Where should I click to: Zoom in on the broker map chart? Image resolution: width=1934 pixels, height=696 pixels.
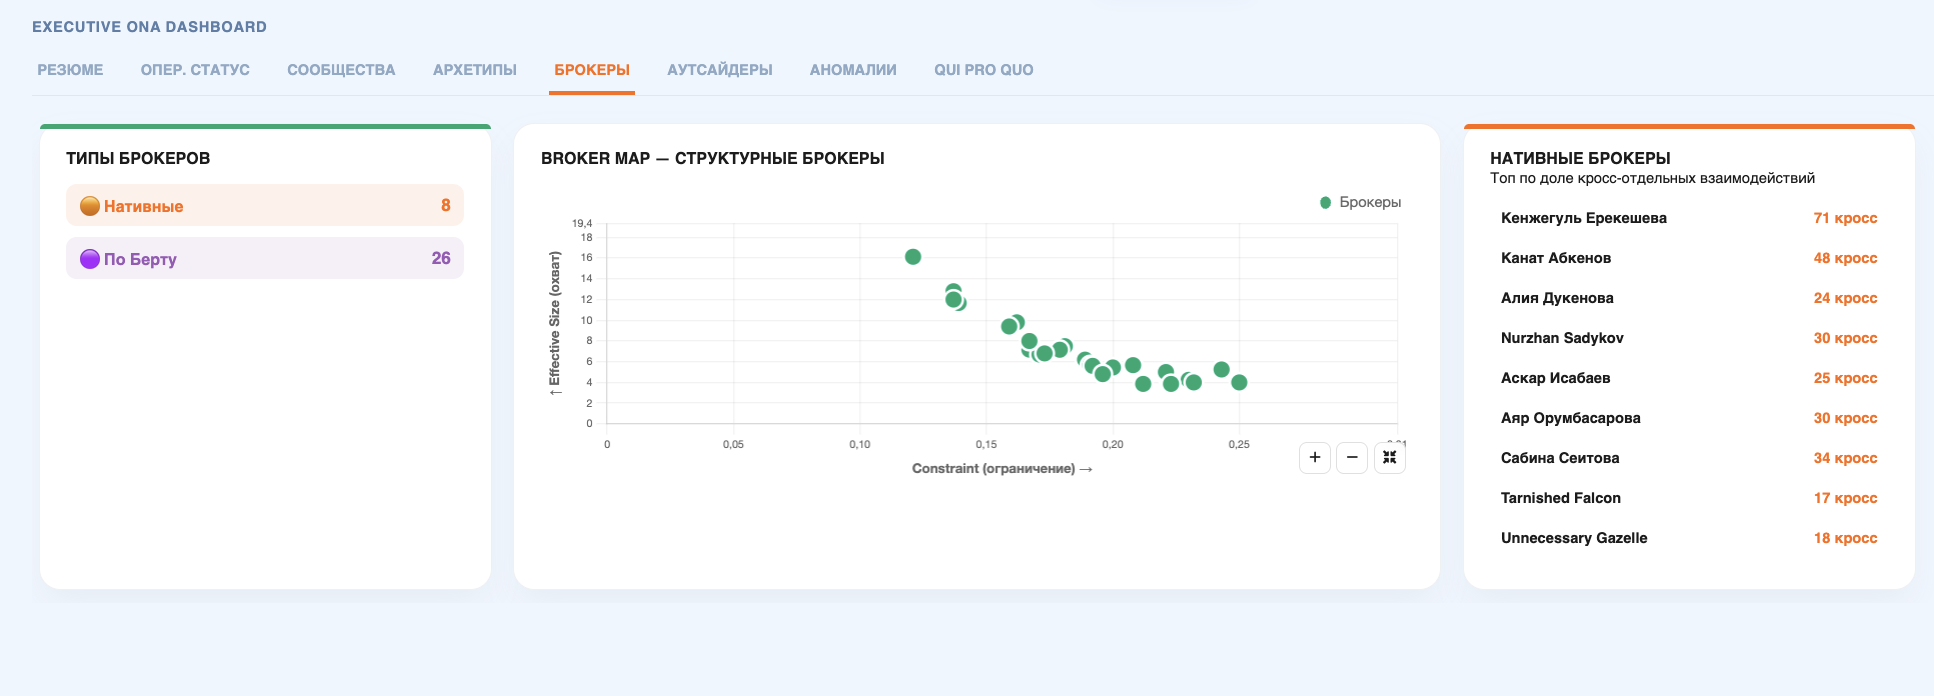point(1315,458)
